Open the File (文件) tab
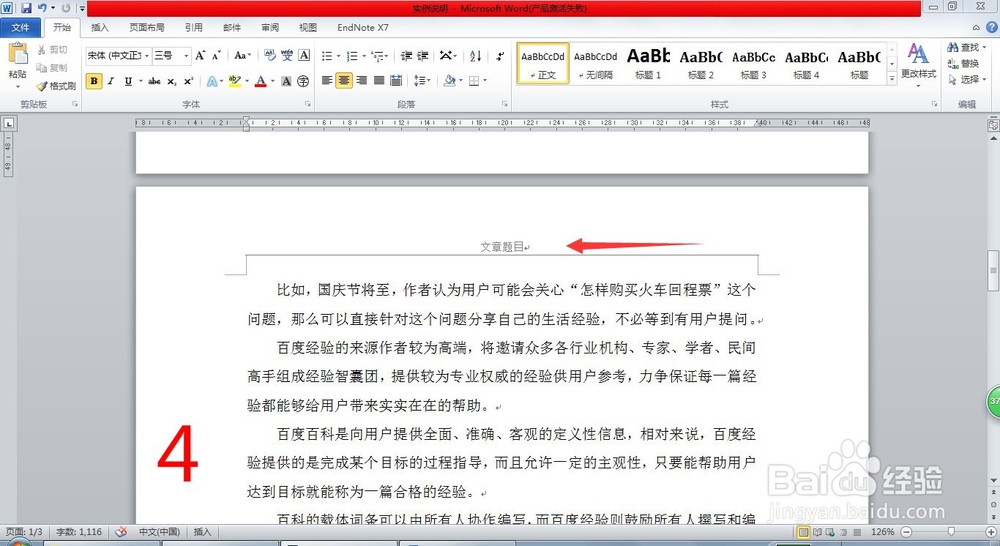1000x546 pixels. 20,27
